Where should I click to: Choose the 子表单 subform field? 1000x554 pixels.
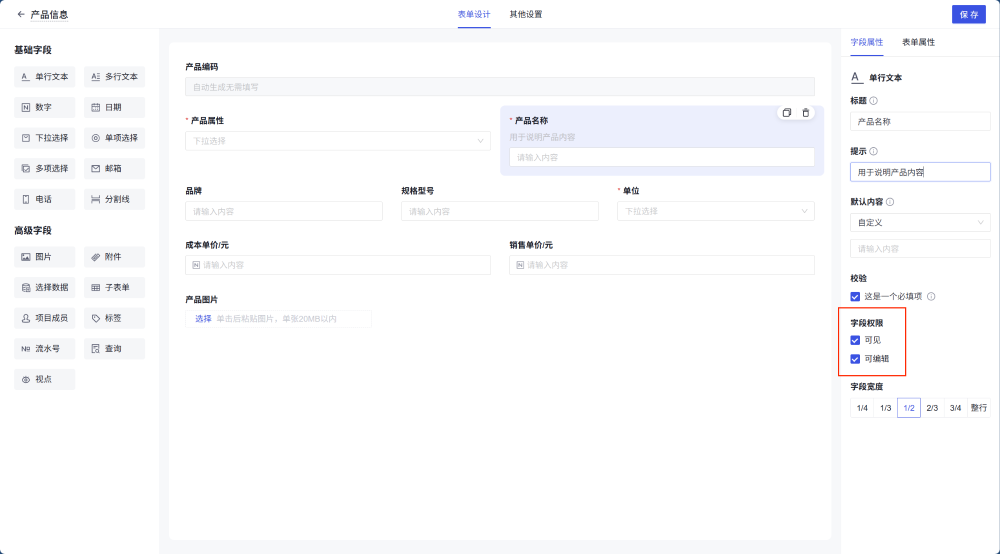(x=114, y=288)
